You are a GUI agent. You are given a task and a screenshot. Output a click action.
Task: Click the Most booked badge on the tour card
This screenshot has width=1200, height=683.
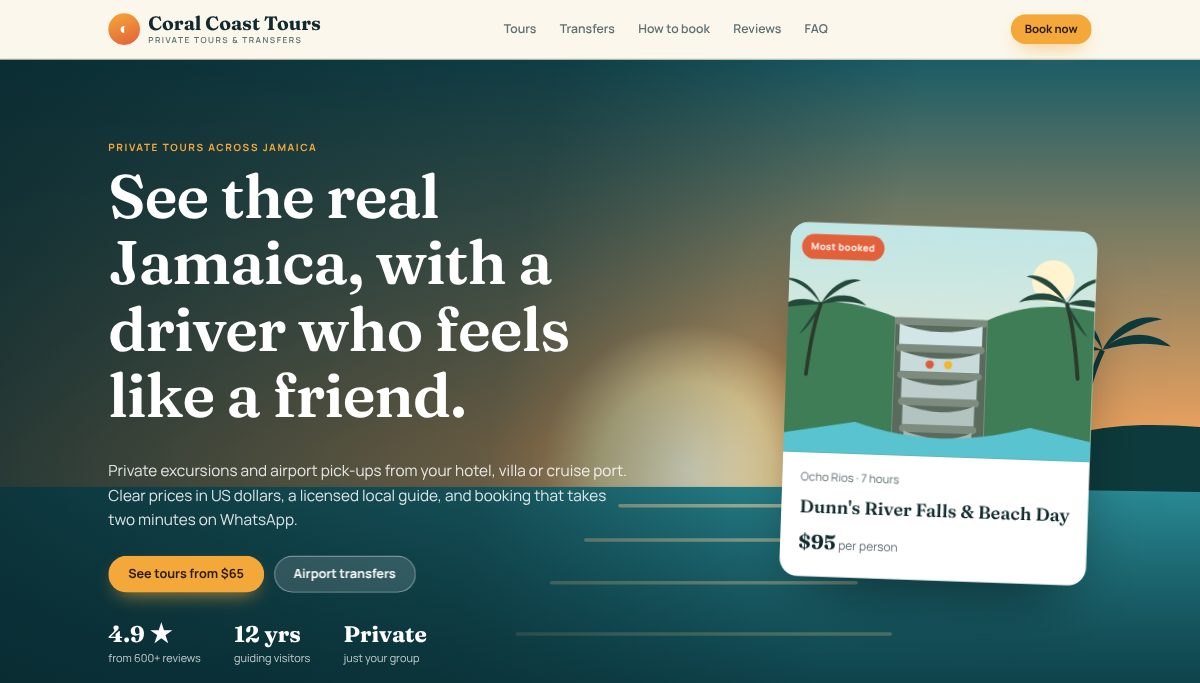[843, 247]
